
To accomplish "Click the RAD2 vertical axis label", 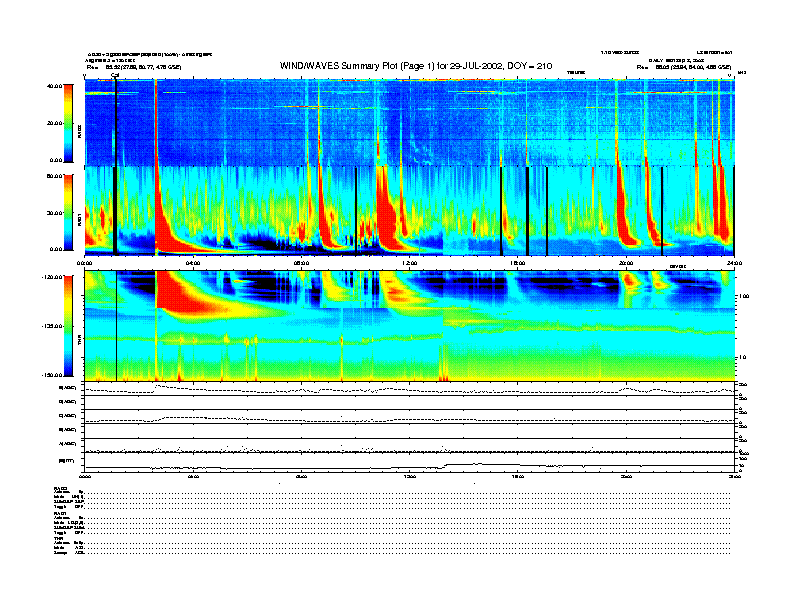I will 79,131.
